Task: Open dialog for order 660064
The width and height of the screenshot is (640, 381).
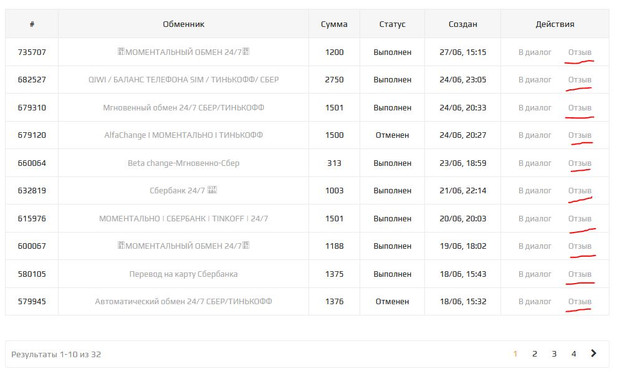Action: coord(535,163)
